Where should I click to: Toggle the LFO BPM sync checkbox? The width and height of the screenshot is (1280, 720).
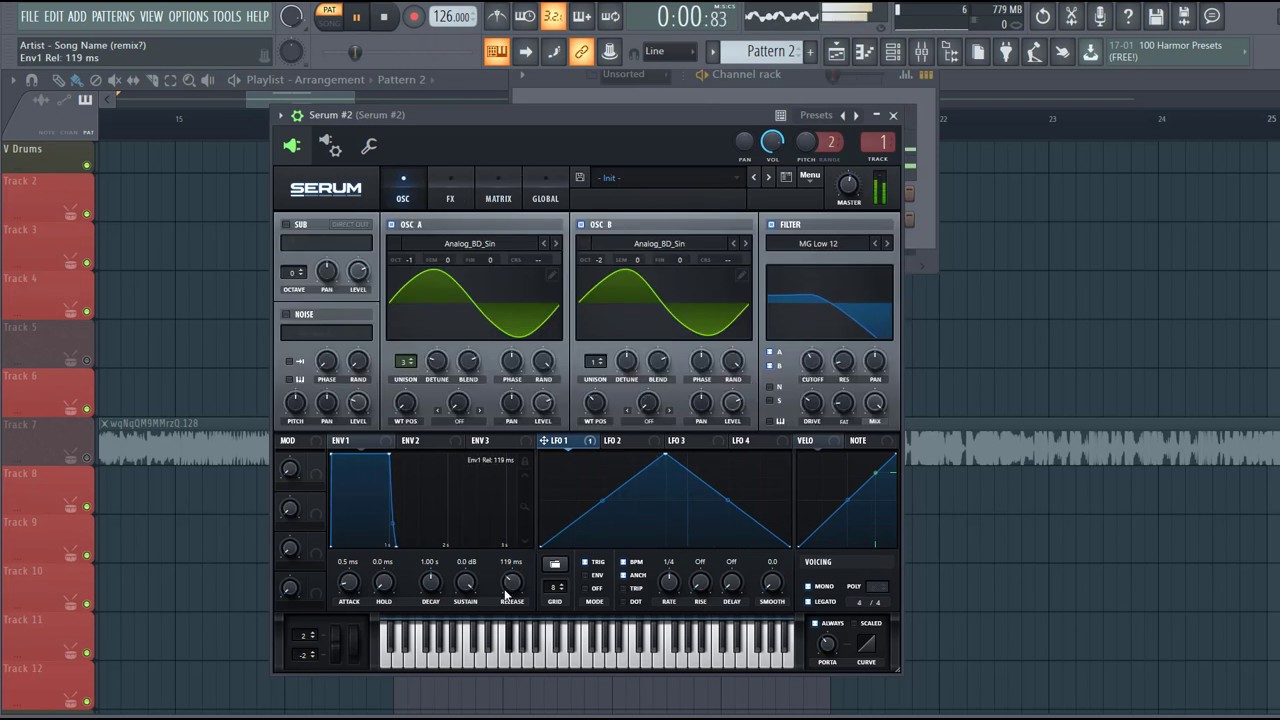point(623,562)
